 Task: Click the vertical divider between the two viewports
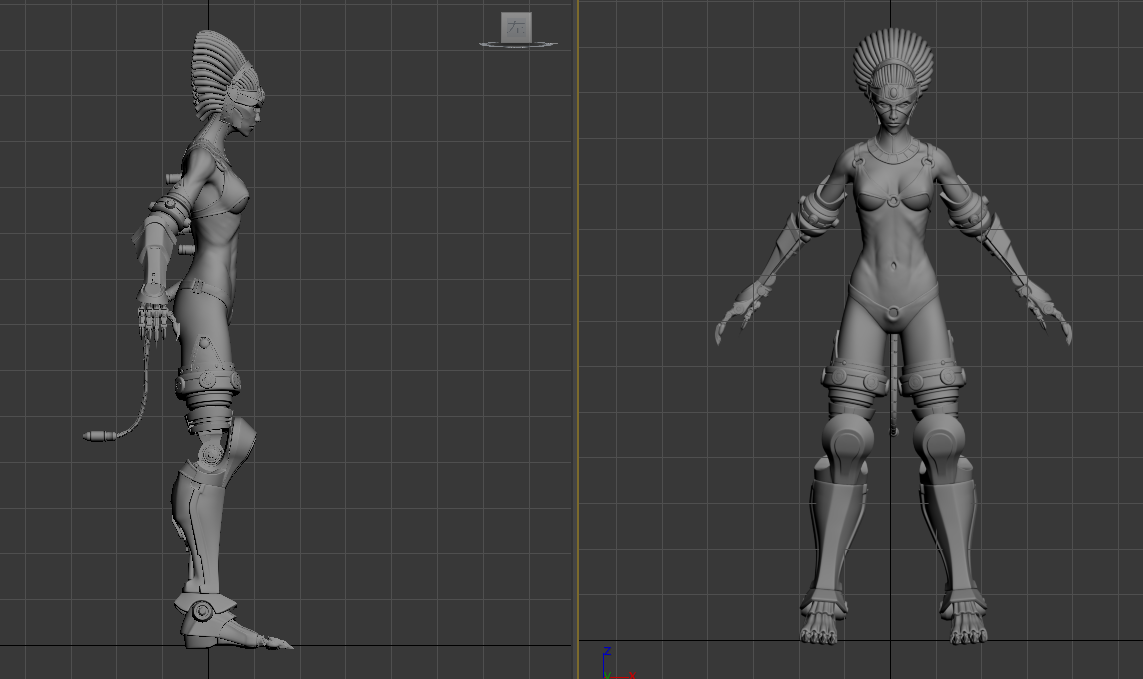click(575, 340)
